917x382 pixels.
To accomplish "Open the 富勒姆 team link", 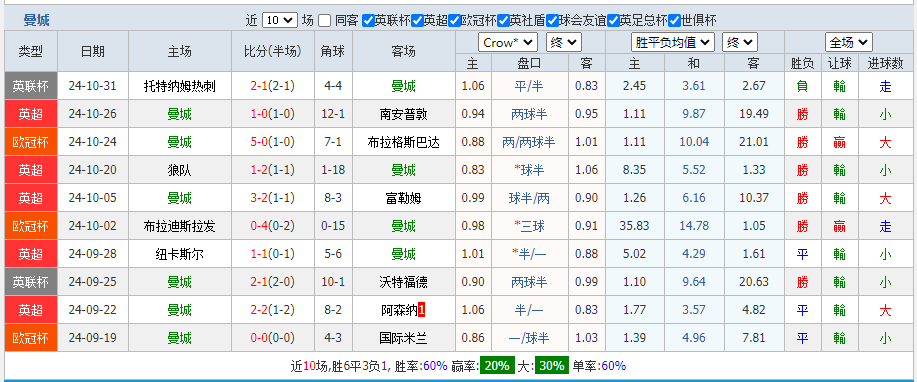I will click(x=404, y=198).
